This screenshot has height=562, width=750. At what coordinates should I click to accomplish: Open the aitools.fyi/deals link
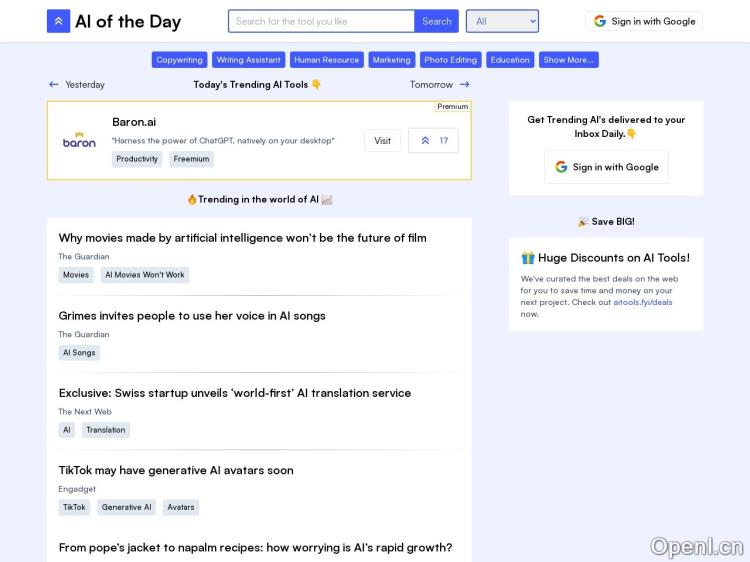click(x=642, y=302)
